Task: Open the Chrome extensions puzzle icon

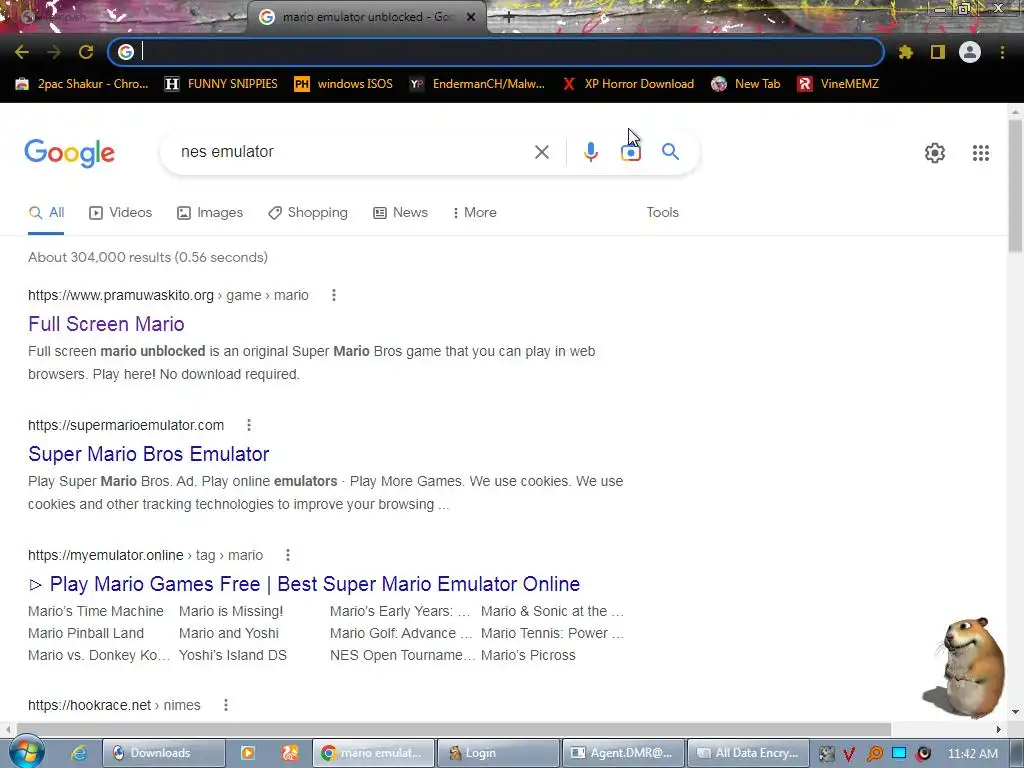Action: pyautogui.click(x=905, y=52)
